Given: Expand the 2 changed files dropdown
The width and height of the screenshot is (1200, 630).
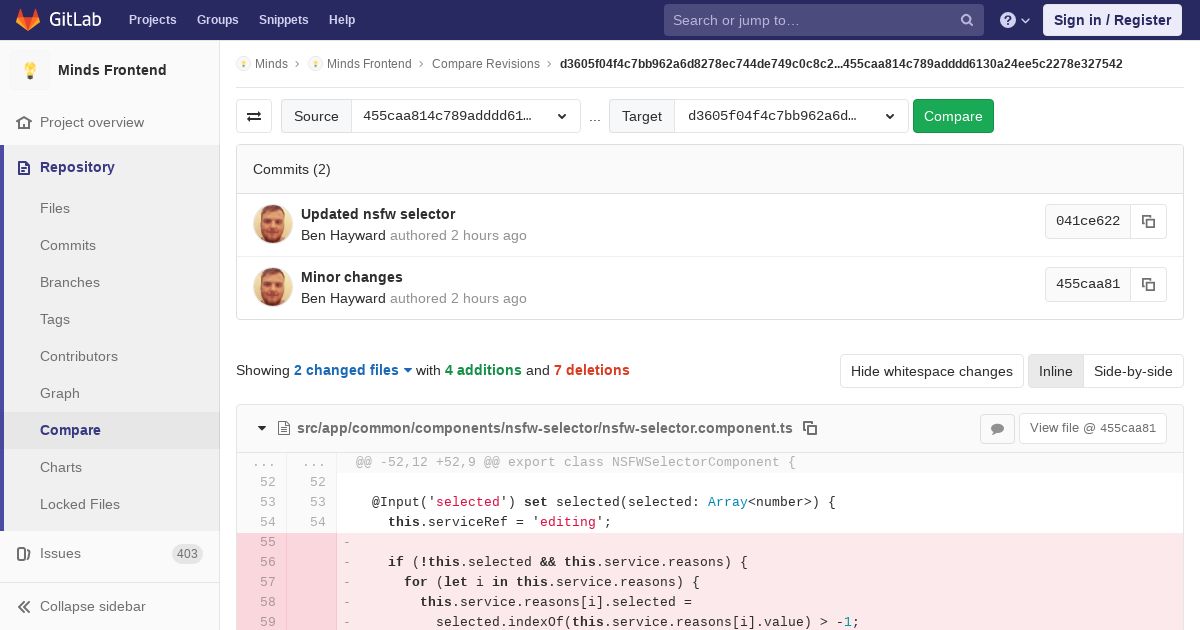Looking at the screenshot, I should [x=353, y=370].
